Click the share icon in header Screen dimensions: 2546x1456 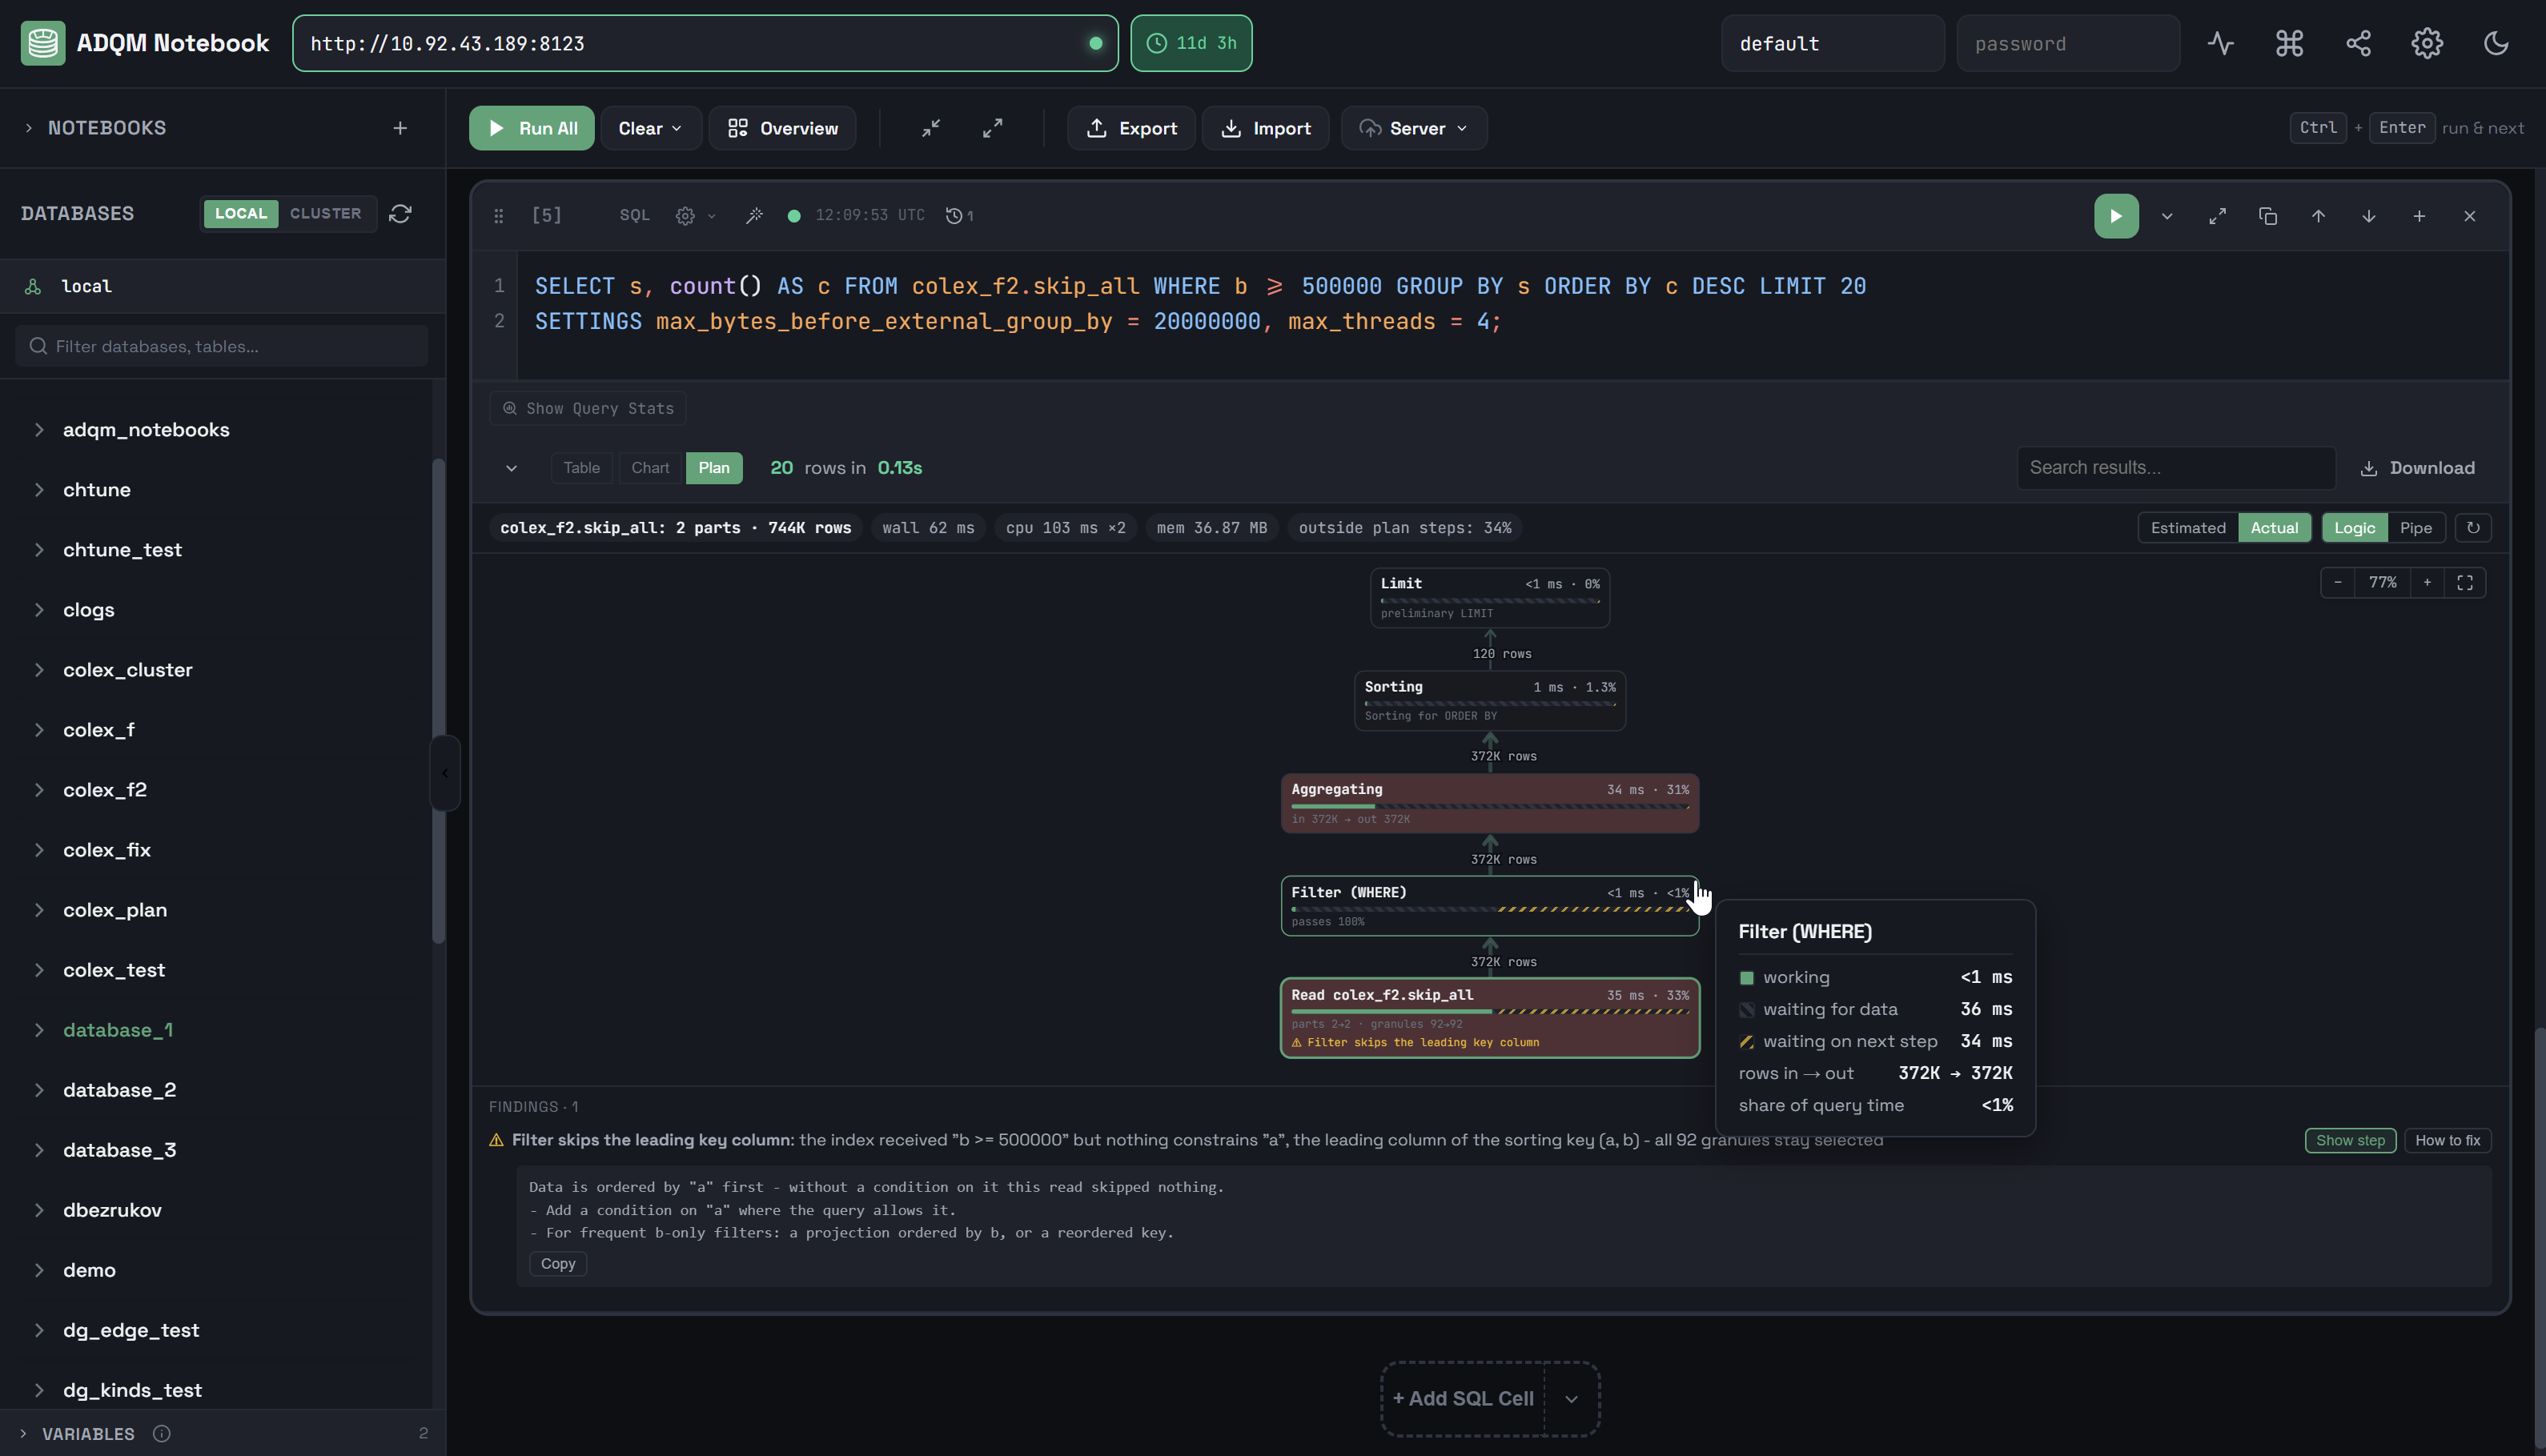click(x=2358, y=43)
